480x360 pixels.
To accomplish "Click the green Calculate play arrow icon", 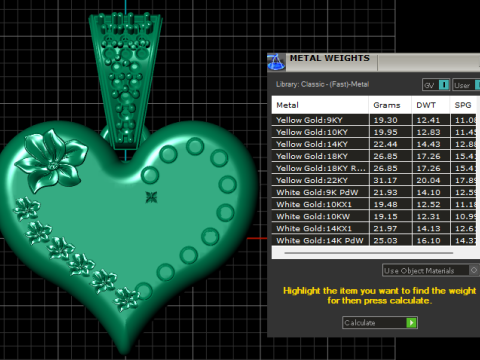I will pyautogui.click(x=411, y=323).
